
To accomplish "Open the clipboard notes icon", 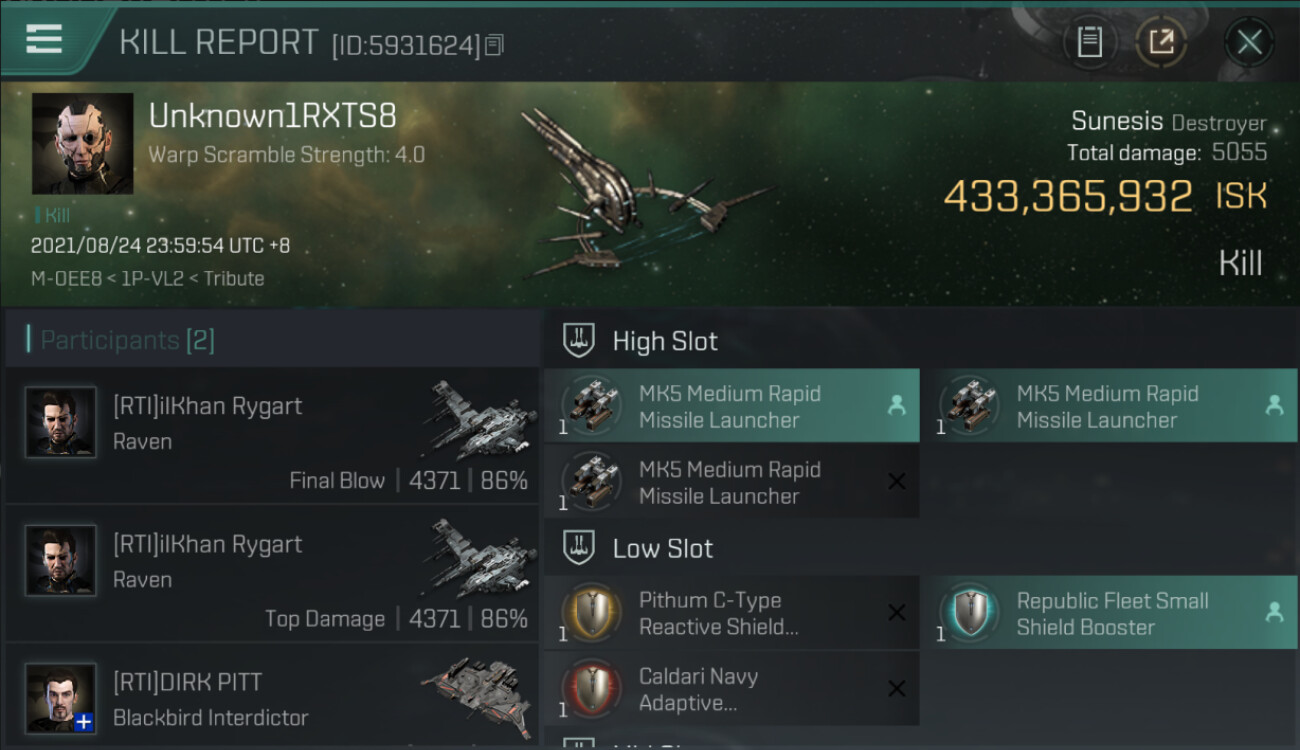I will (1089, 42).
